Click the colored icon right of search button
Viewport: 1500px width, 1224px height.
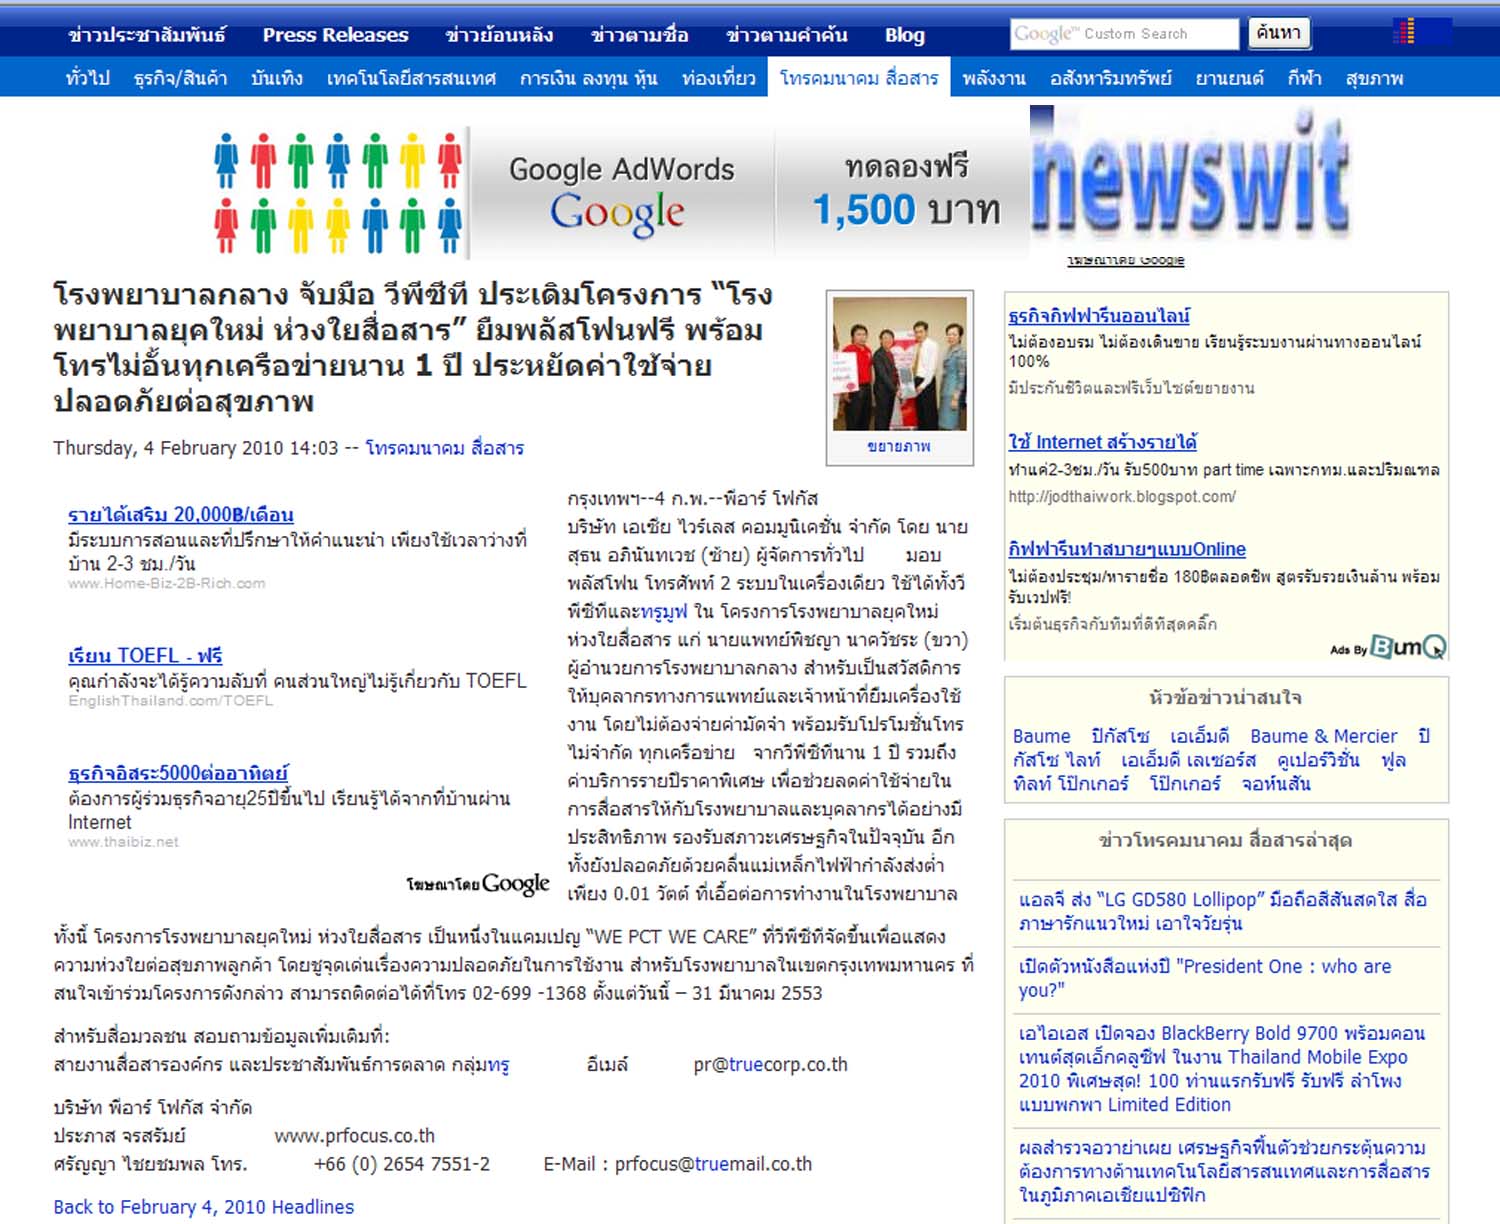click(1404, 32)
